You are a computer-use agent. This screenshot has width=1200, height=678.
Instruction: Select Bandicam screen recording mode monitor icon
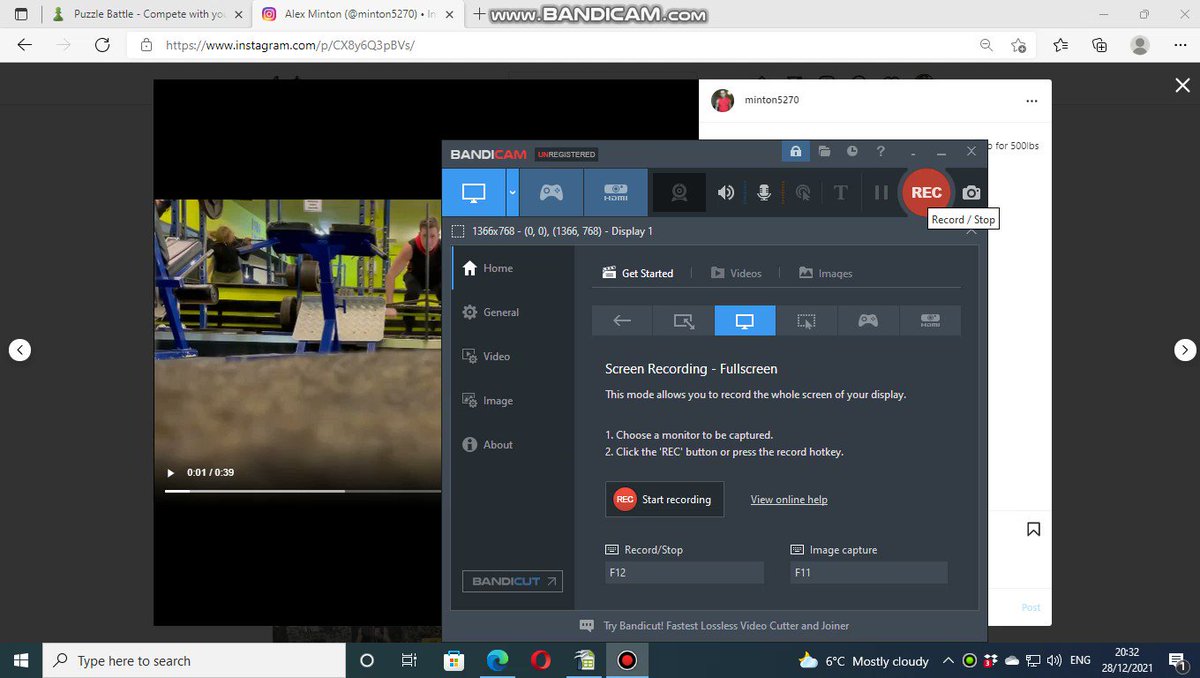[474, 192]
